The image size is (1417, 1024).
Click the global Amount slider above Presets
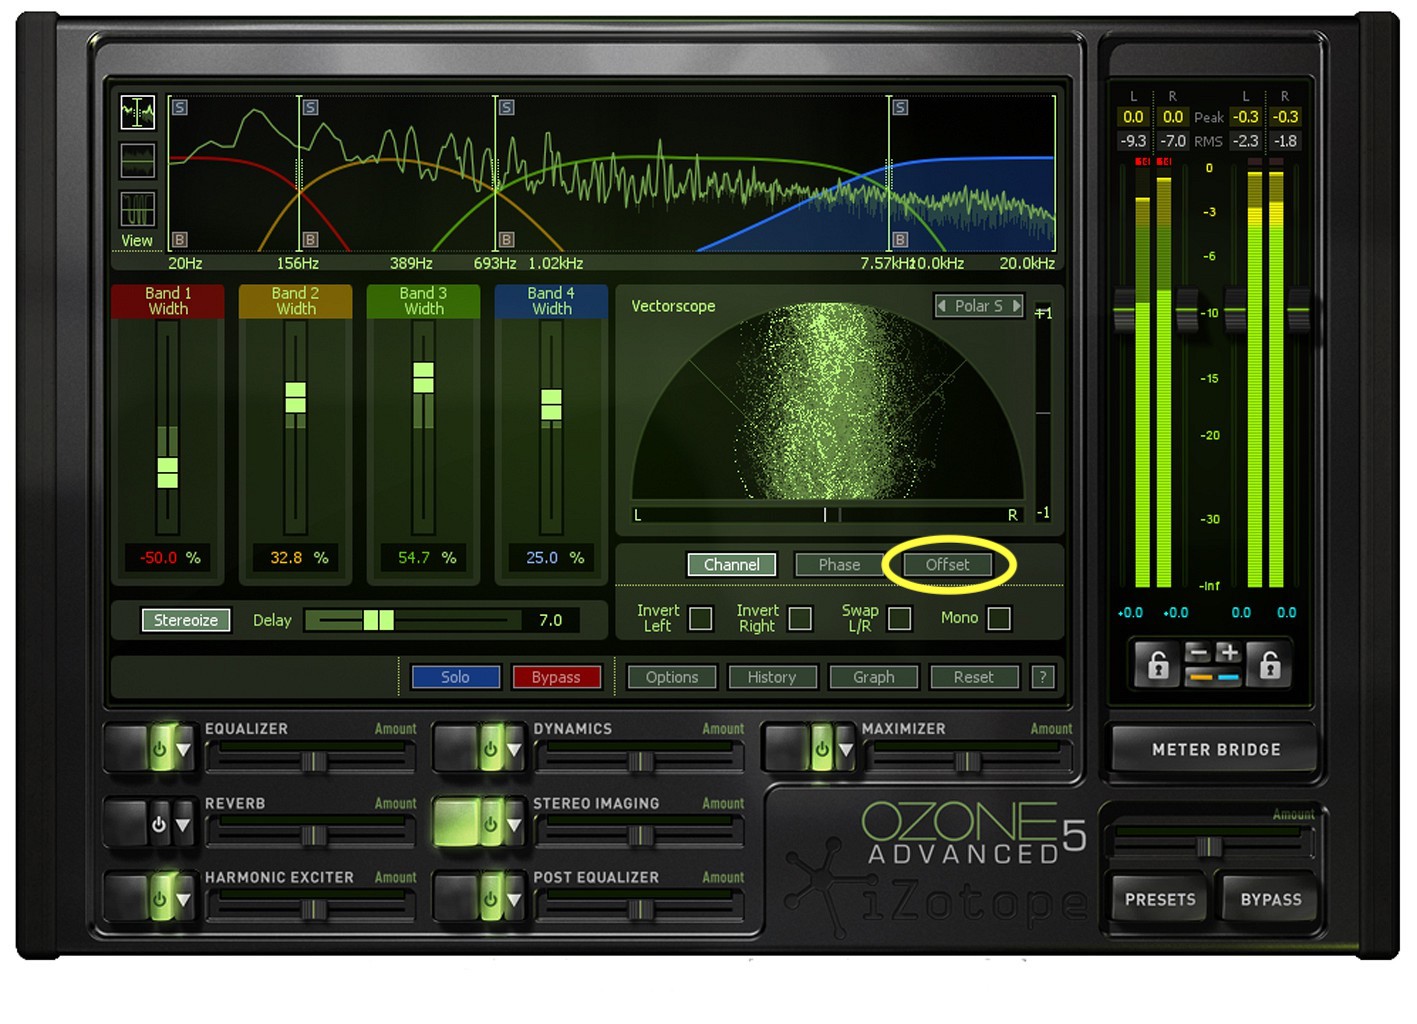coord(1211,847)
